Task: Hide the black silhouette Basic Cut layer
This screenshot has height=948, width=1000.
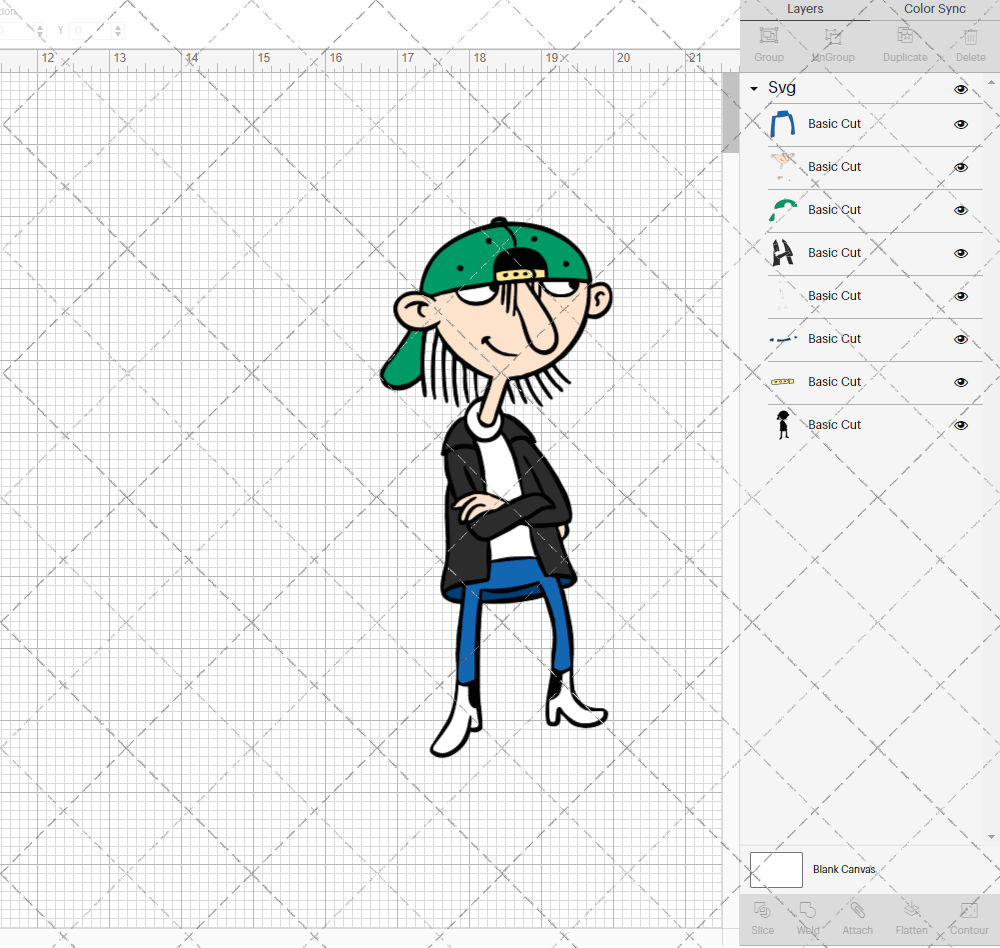Action: (960, 426)
